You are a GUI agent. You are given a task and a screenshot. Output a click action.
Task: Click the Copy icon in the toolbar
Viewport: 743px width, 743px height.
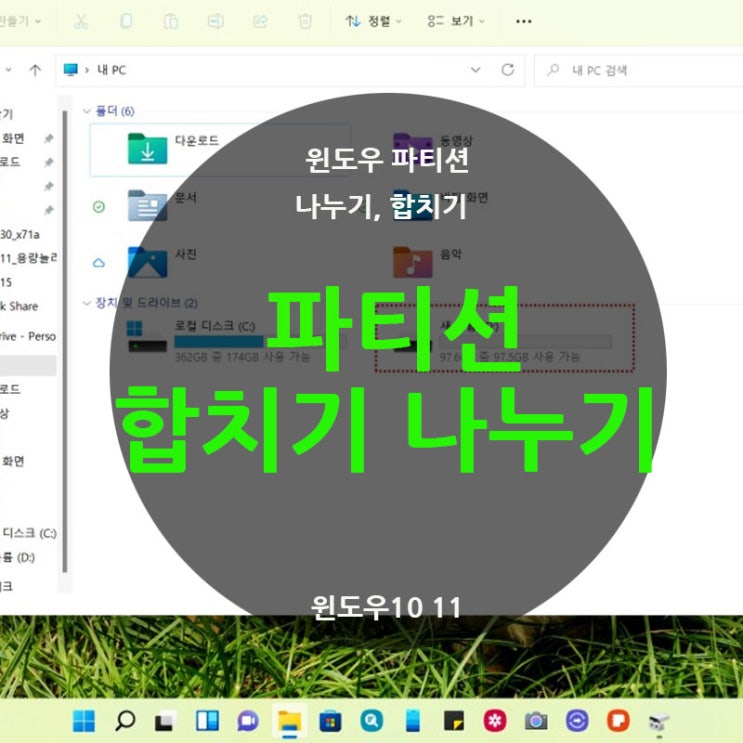[126, 21]
